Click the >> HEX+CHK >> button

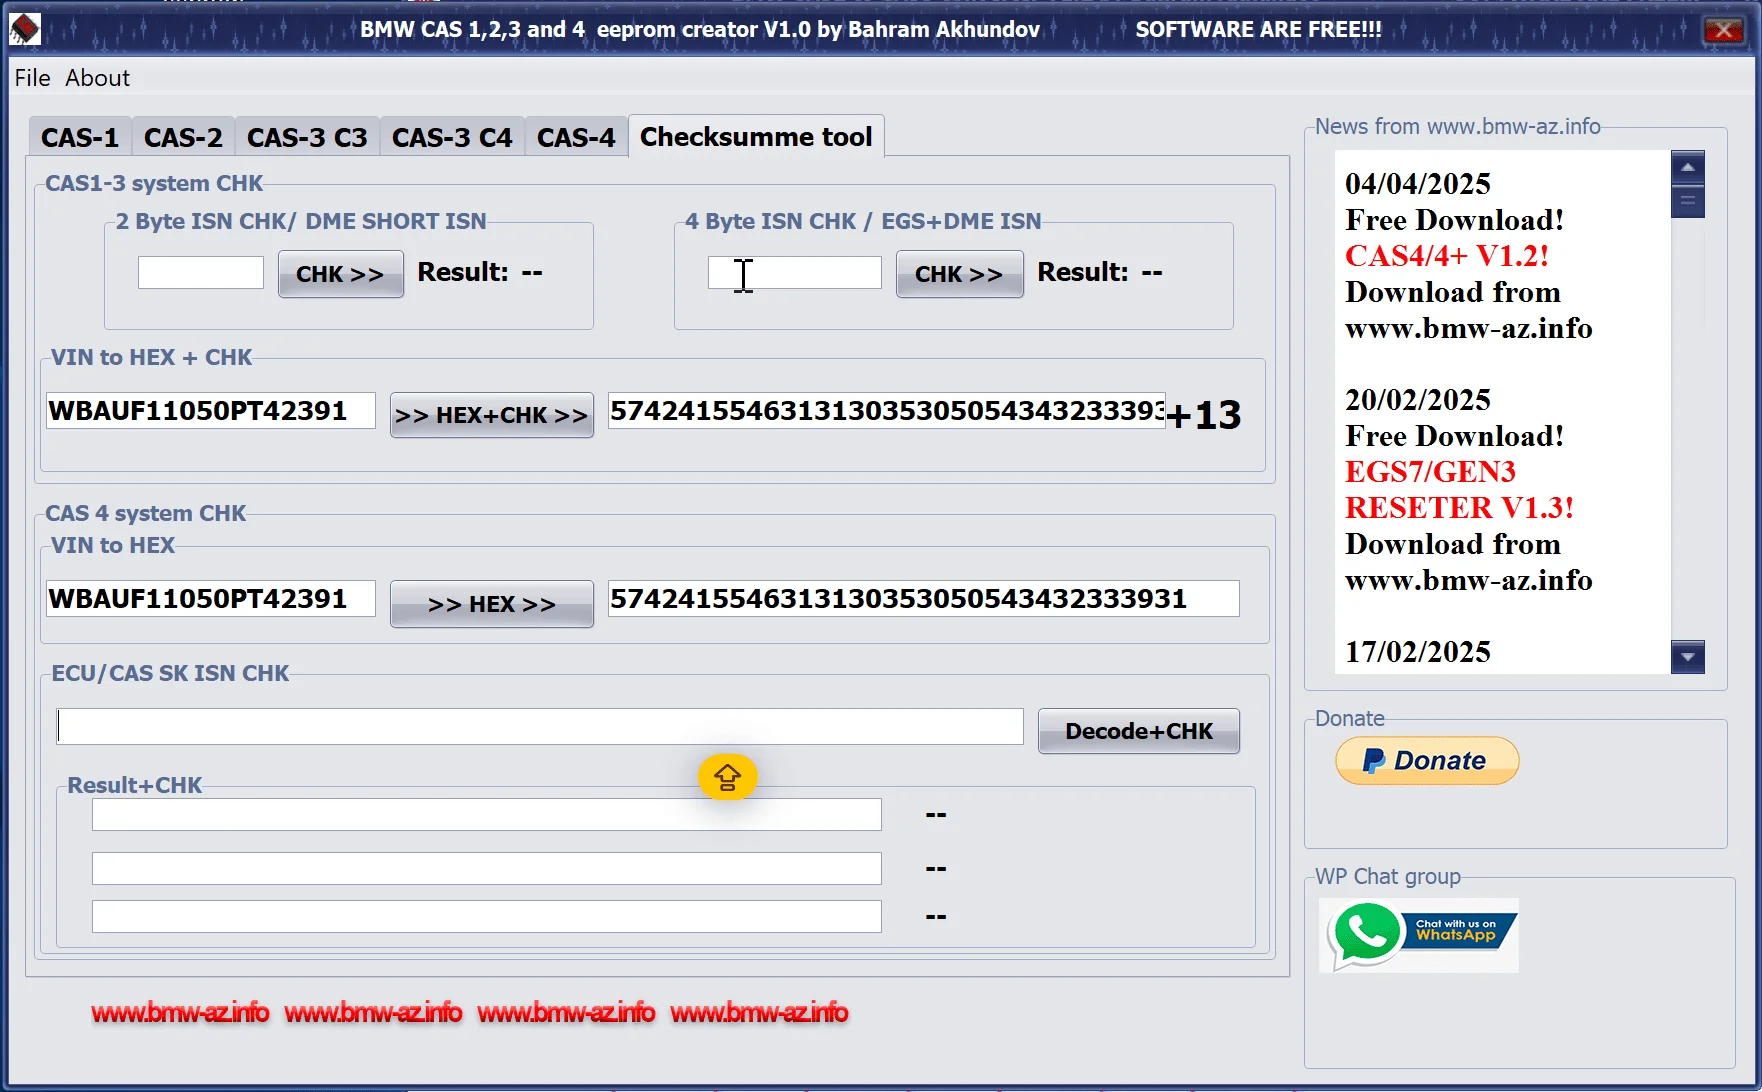click(491, 415)
